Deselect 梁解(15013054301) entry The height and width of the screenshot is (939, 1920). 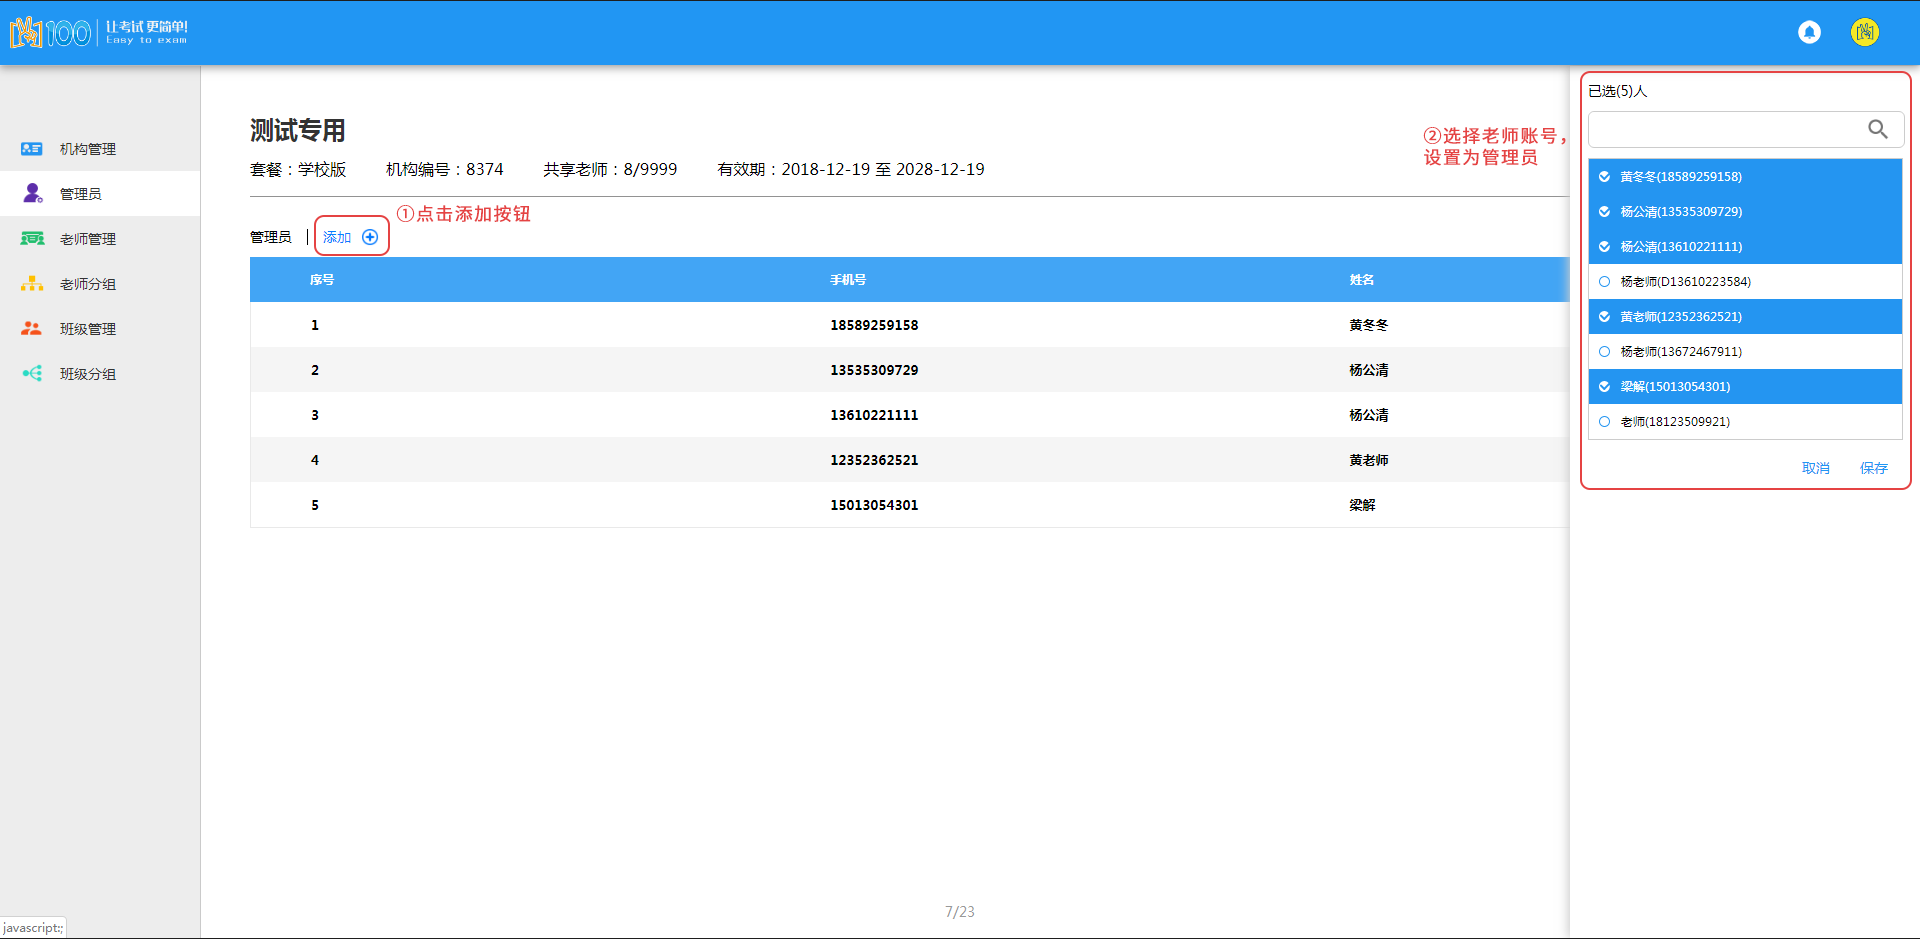coord(1604,387)
